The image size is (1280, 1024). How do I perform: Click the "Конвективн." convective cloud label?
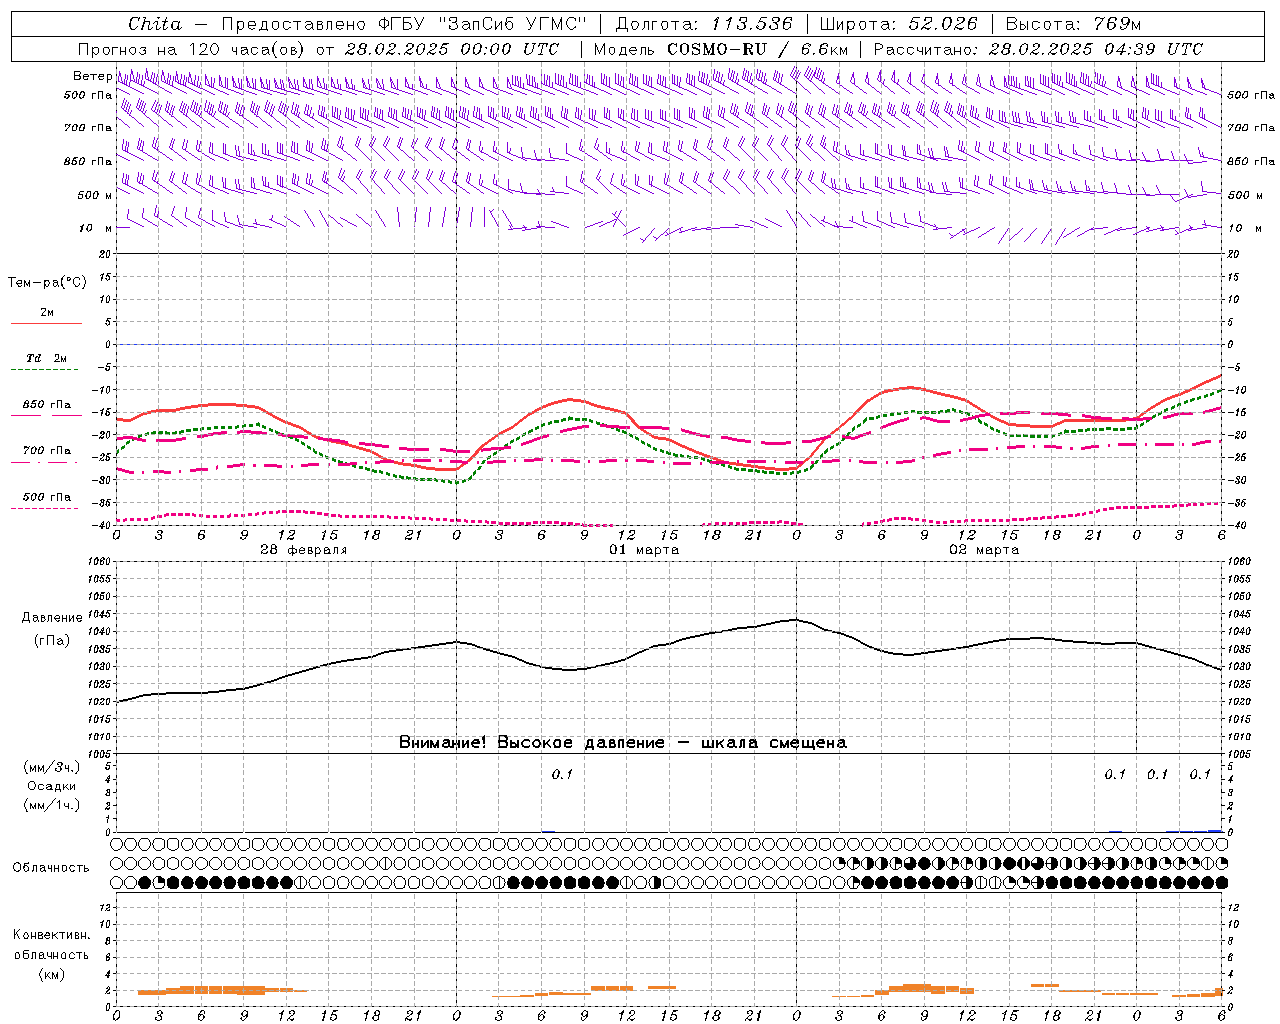(x=51, y=934)
